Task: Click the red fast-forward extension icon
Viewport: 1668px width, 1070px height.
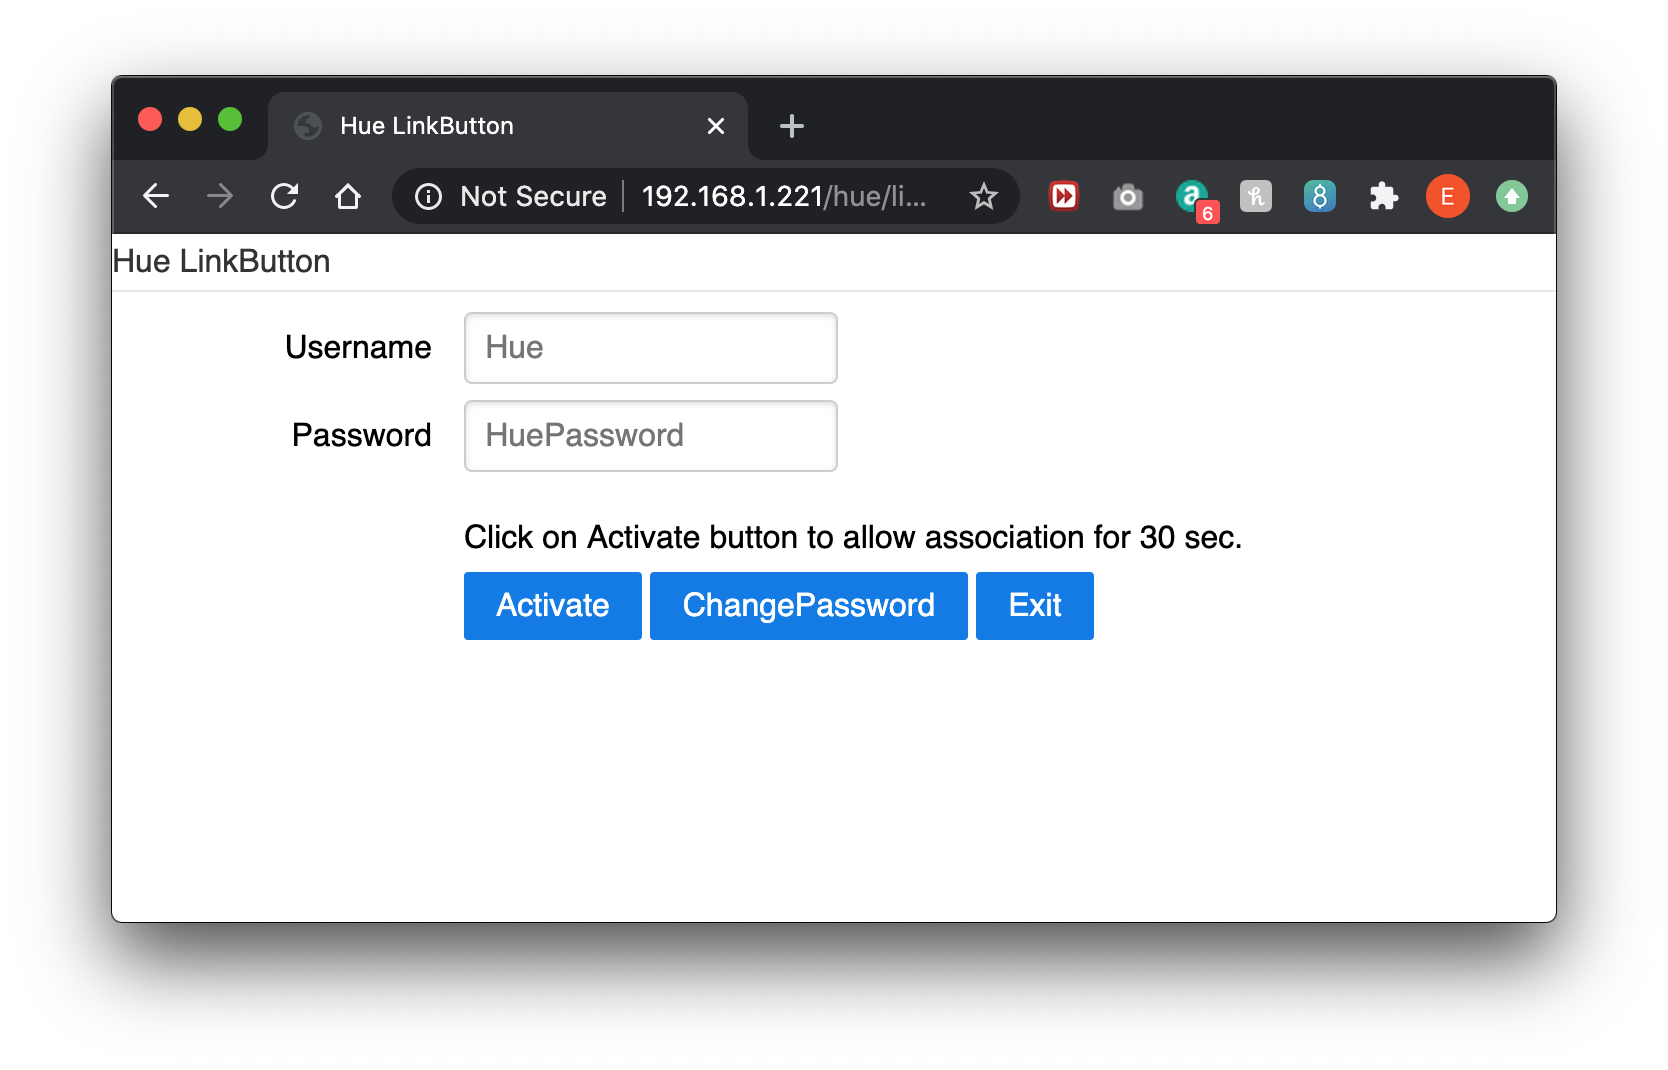Action: [x=1063, y=196]
